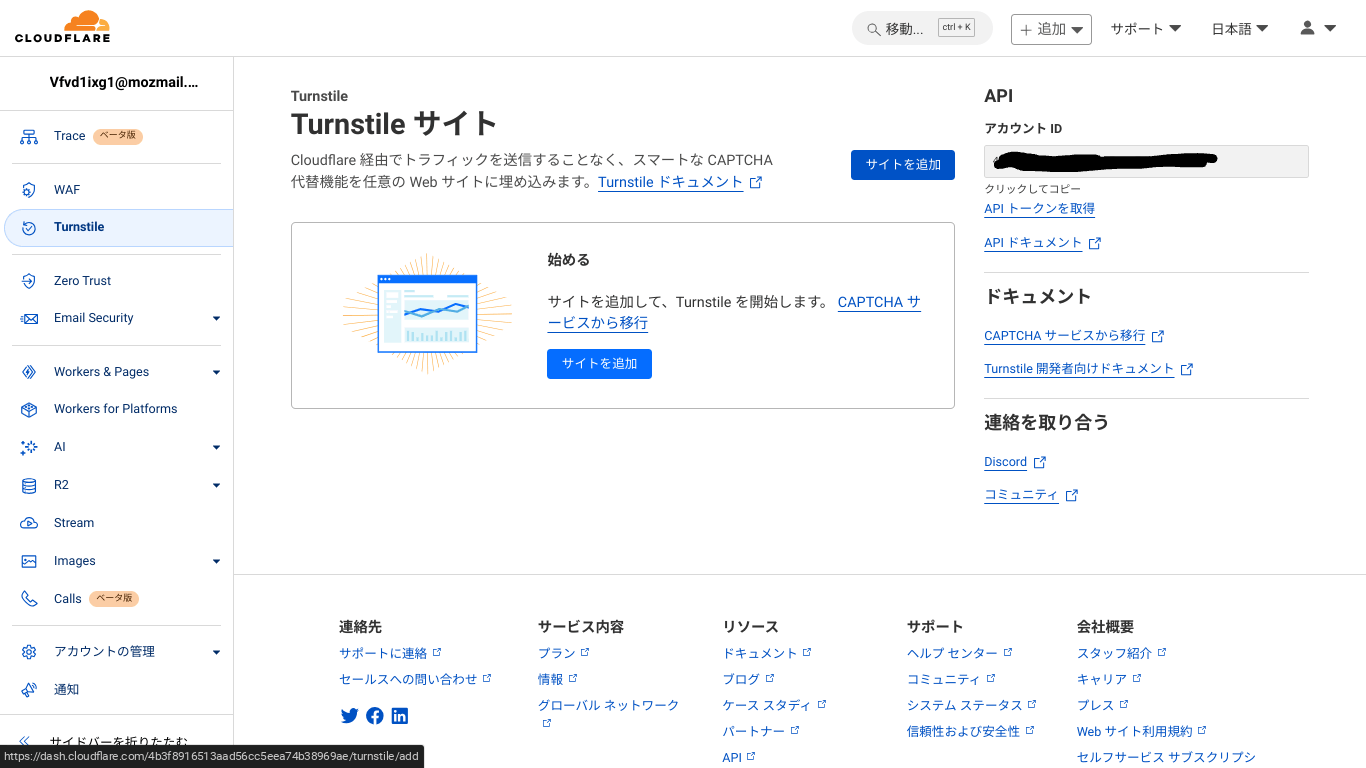Click ヘルプ センター footer link
The image size is (1366, 768).
952,653
